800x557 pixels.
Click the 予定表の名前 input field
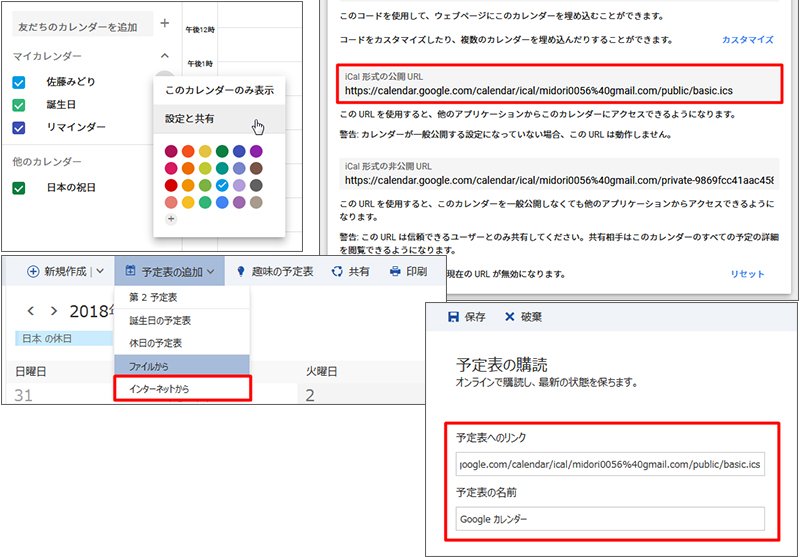(610, 519)
